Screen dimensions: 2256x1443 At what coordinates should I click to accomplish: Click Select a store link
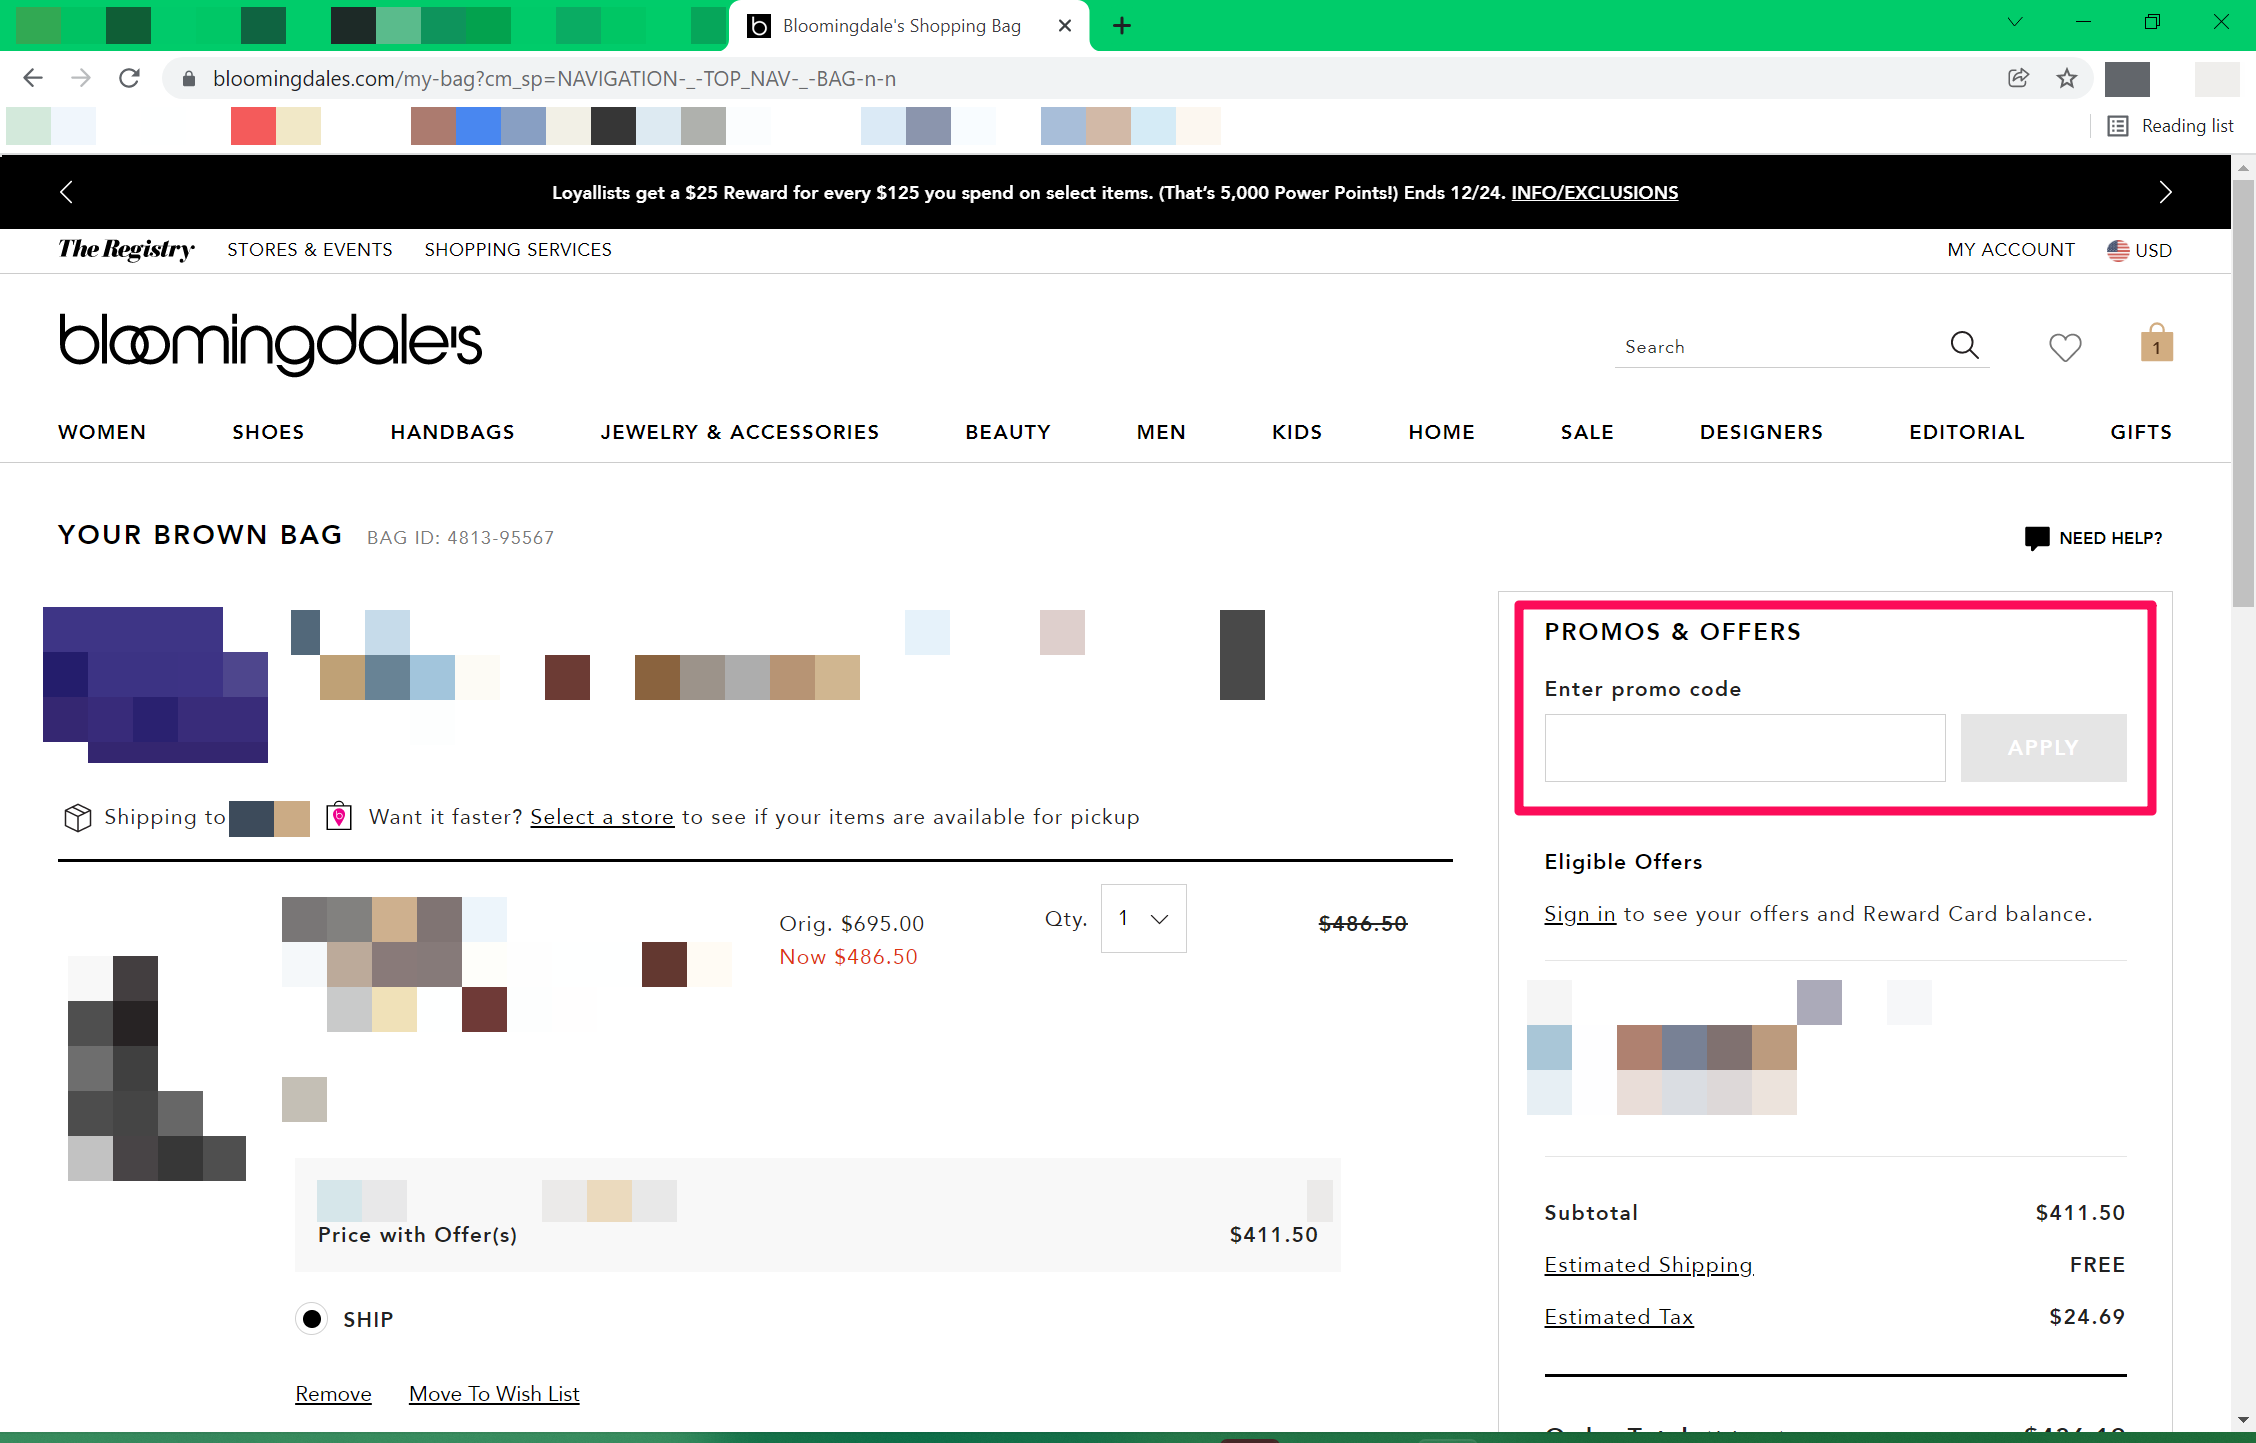click(x=601, y=817)
